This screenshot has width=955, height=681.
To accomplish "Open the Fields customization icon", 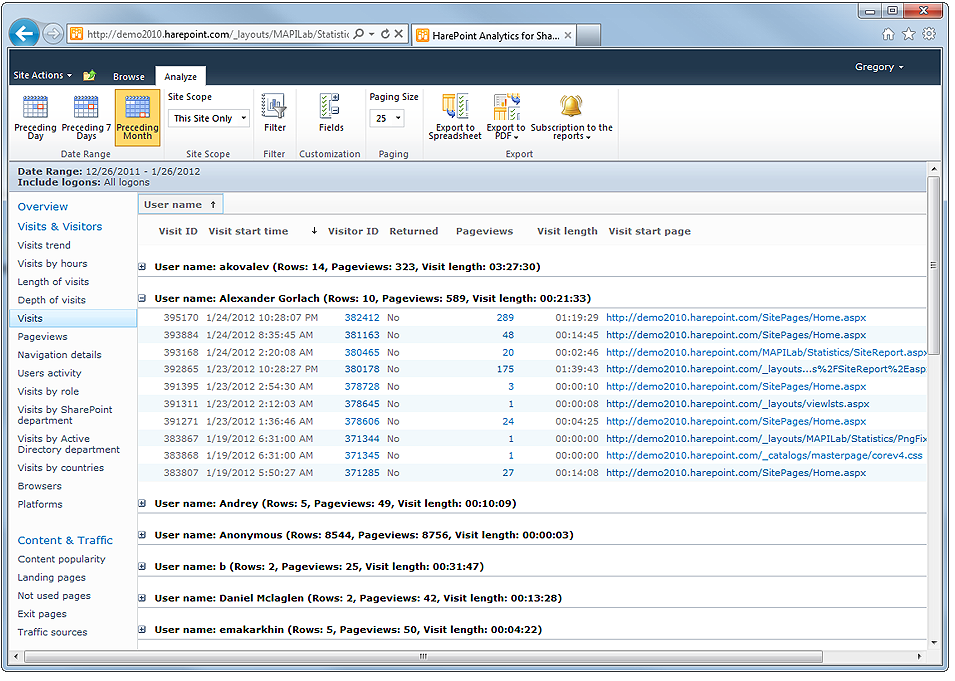I will pos(331,113).
